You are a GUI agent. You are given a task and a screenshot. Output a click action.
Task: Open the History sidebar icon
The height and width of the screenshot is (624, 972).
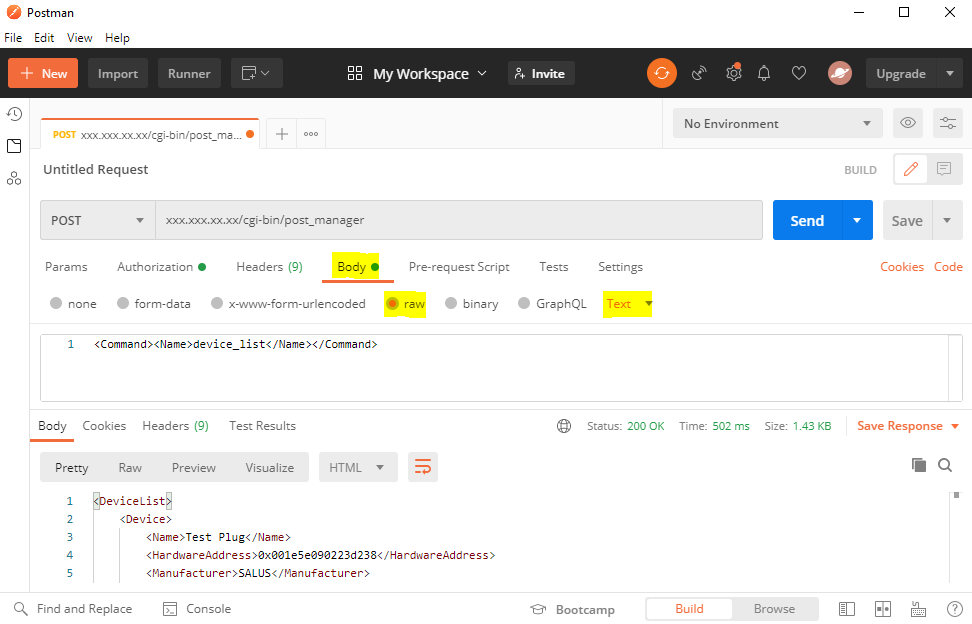pyautogui.click(x=14, y=114)
